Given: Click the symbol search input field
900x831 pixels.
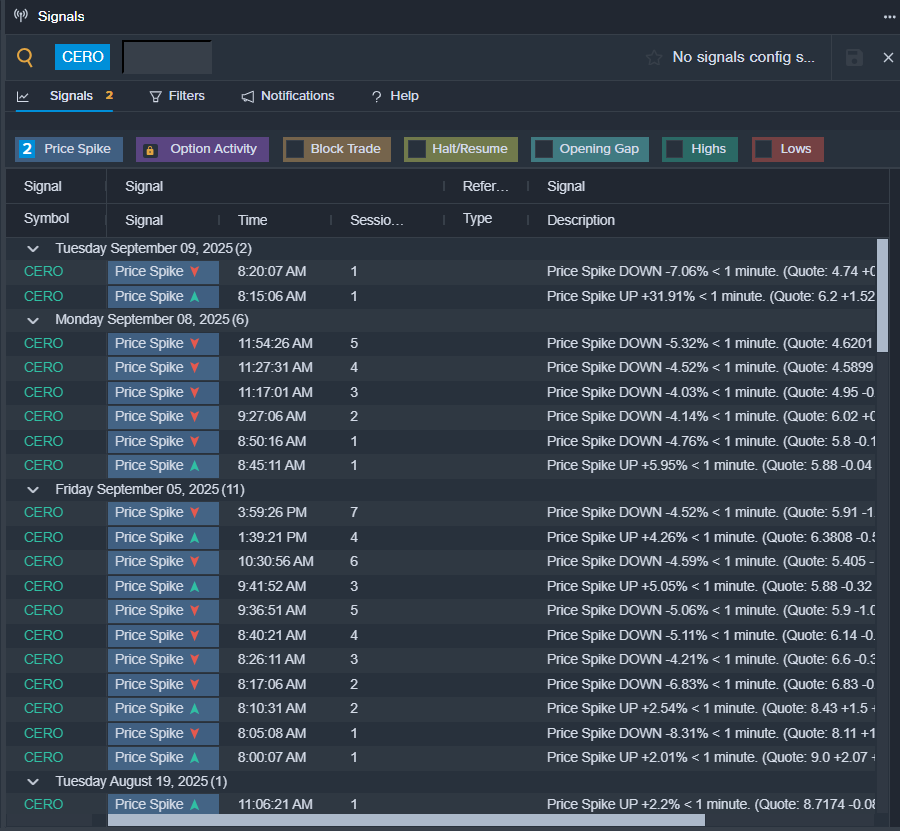Looking at the screenshot, I should [x=167, y=57].
